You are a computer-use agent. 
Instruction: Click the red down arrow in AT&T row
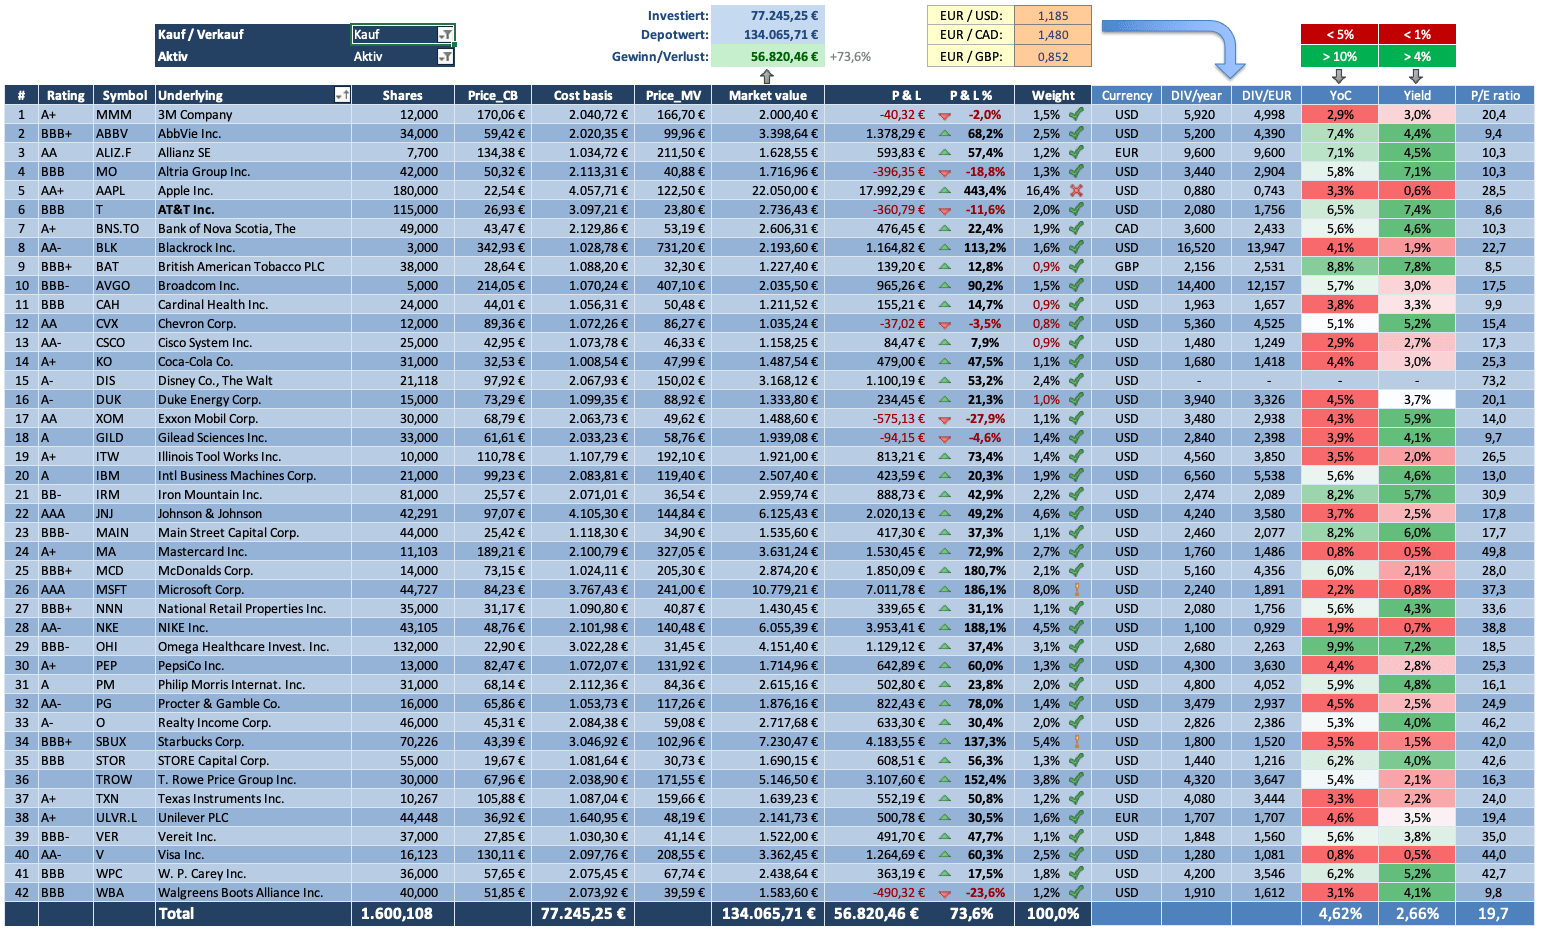[945, 210]
